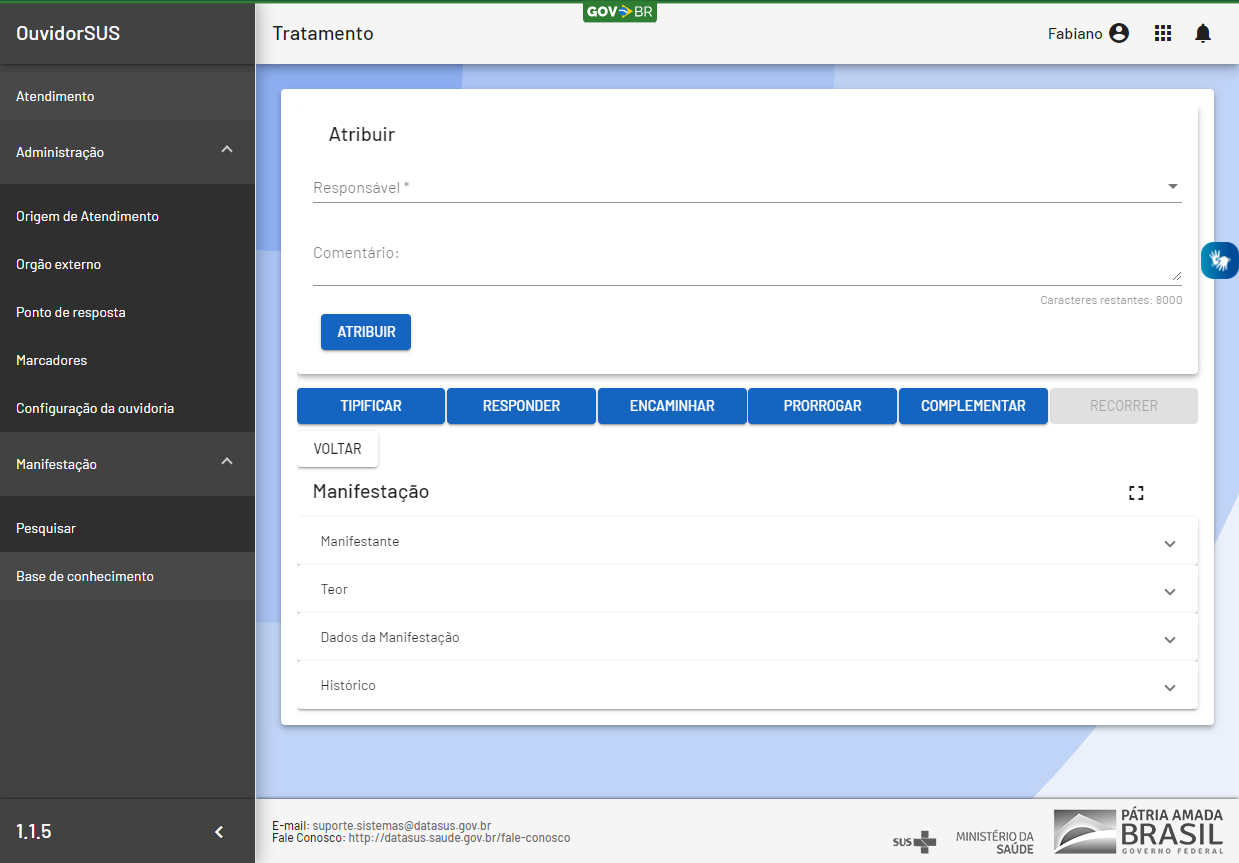The height and width of the screenshot is (863, 1239).
Task: Open the notifications bell icon
Action: (1203, 34)
